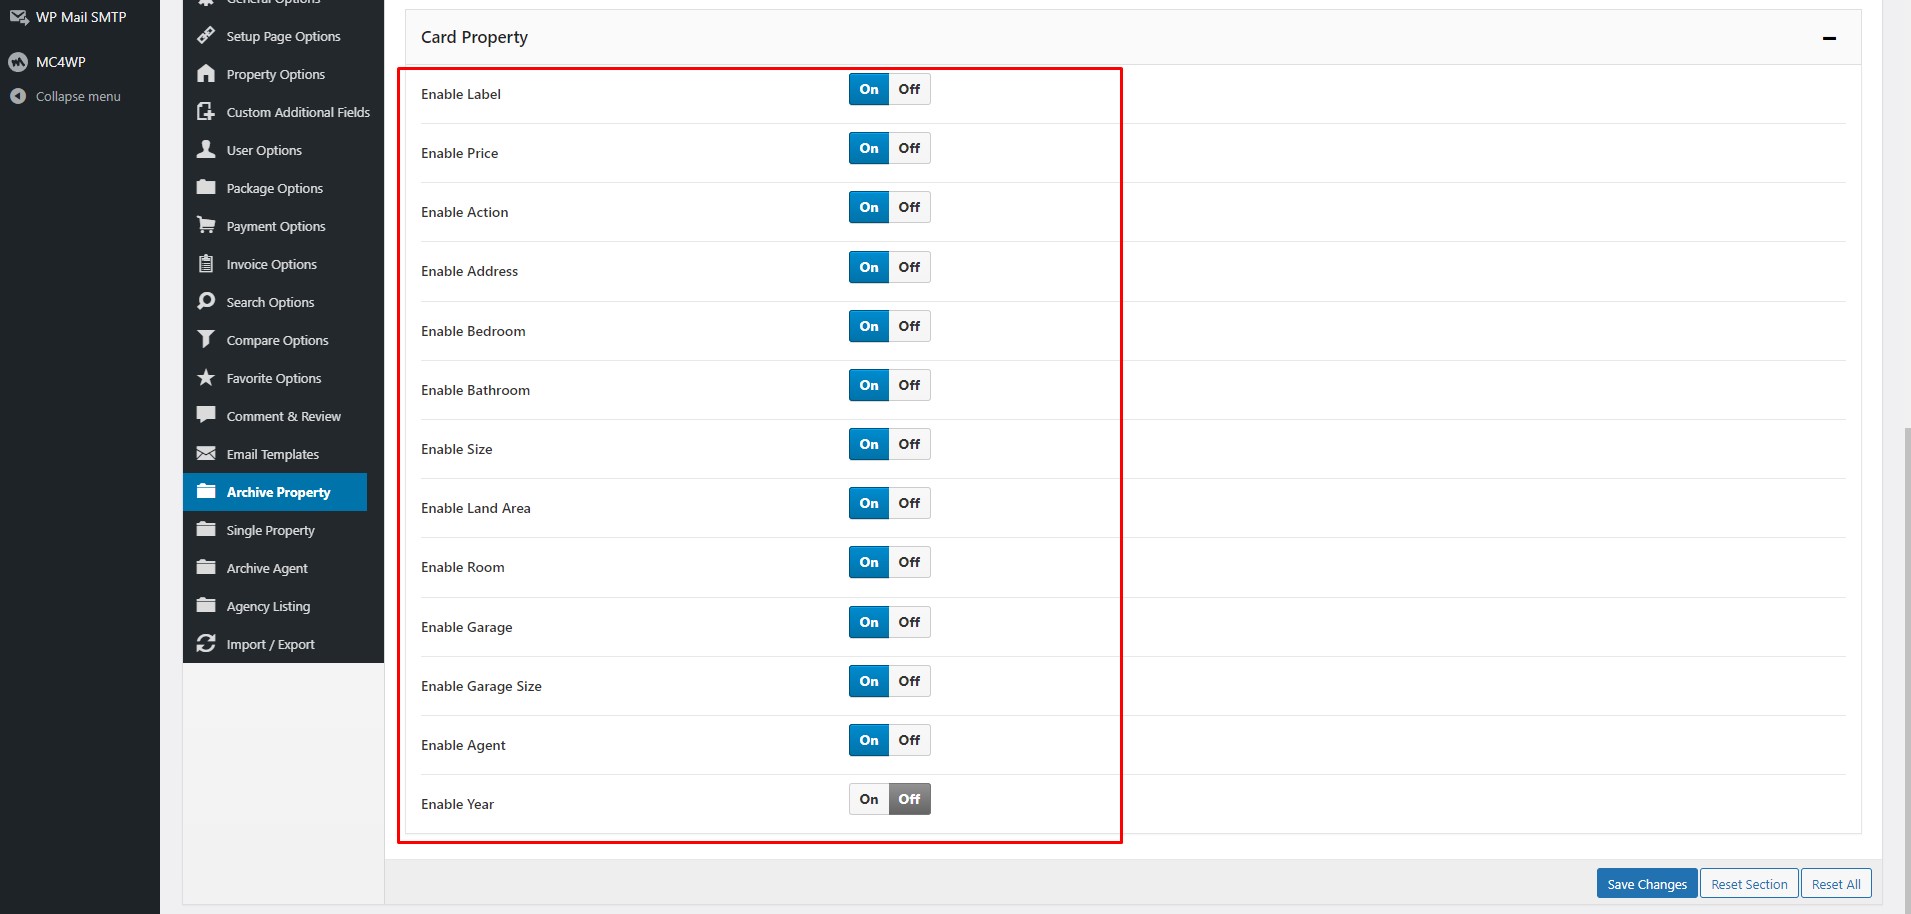1911x914 pixels.
Task: Click Reset All button
Action: (x=1836, y=884)
